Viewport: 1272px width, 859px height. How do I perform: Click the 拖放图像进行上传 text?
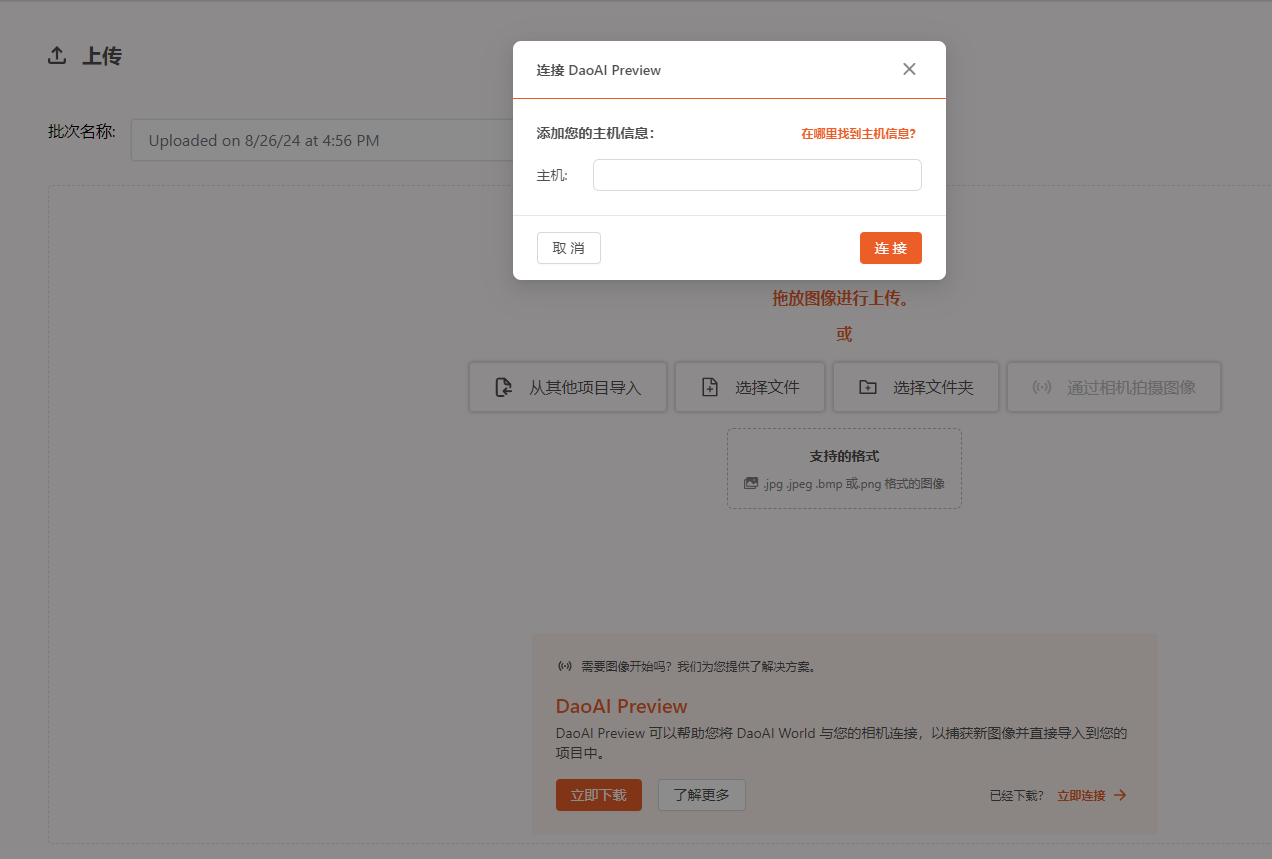[x=844, y=298]
